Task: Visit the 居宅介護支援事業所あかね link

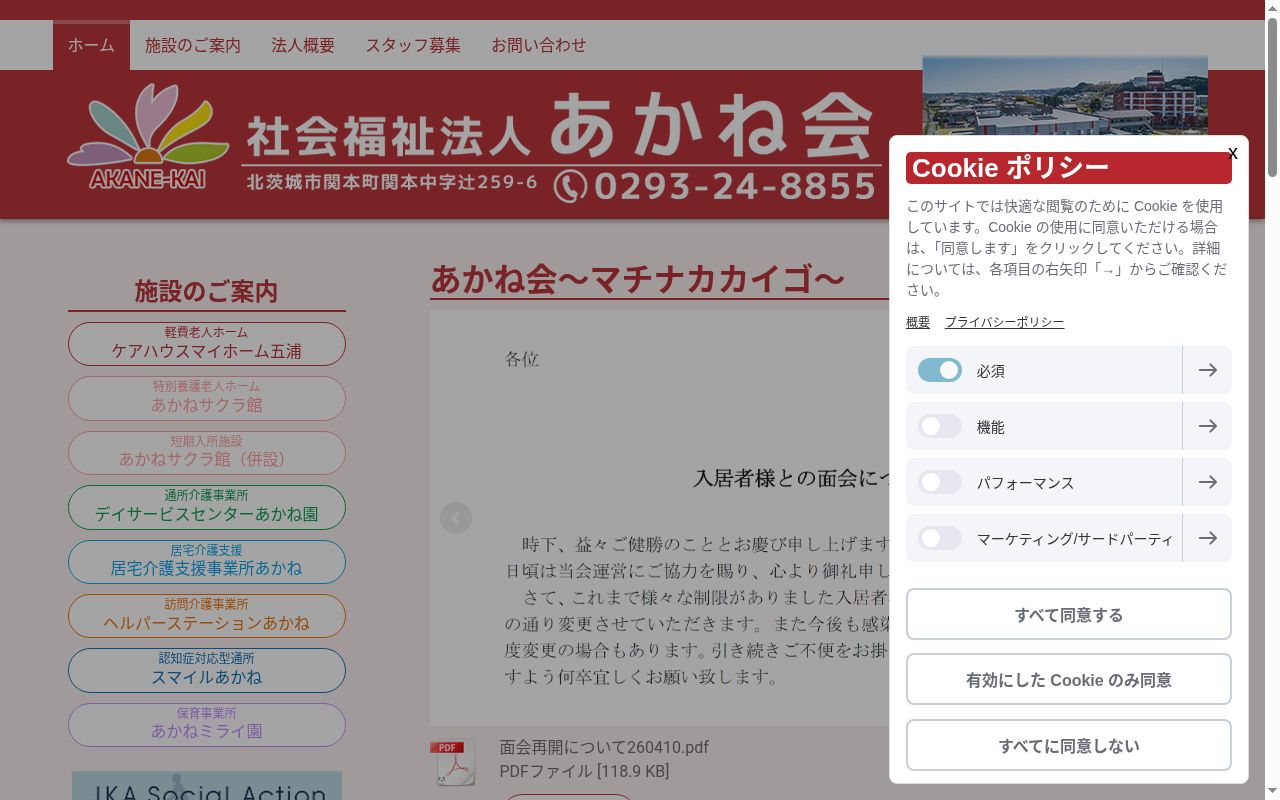Action: [207, 562]
